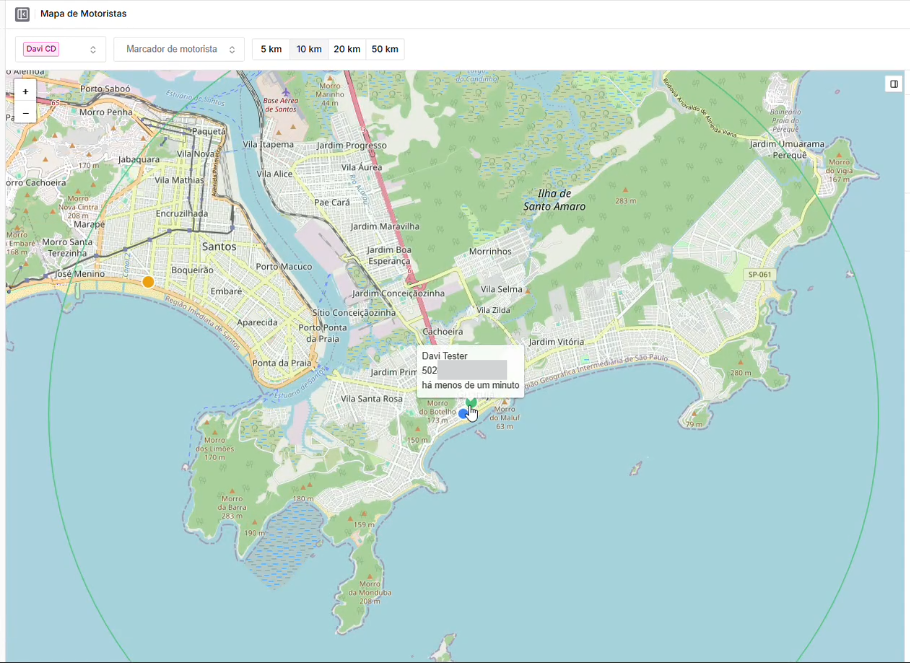The width and height of the screenshot is (910, 663).
Task: Click the Encruzilhada label
Action: pyautogui.click(x=182, y=214)
